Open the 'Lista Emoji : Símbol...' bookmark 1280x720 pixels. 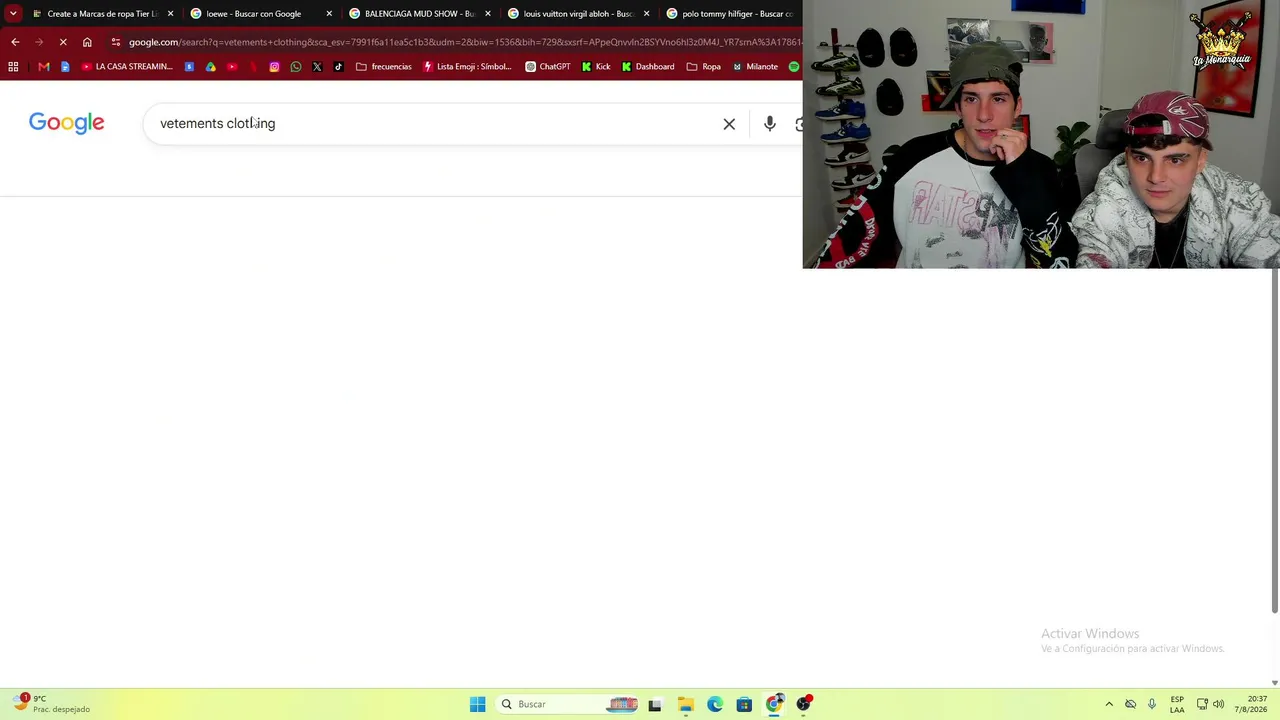pyautogui.click(x=467, y=67)
